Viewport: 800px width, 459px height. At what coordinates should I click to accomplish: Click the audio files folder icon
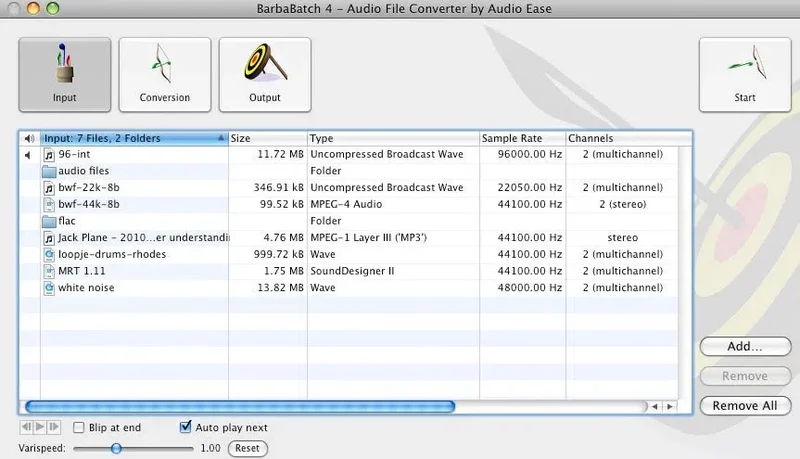49,171
